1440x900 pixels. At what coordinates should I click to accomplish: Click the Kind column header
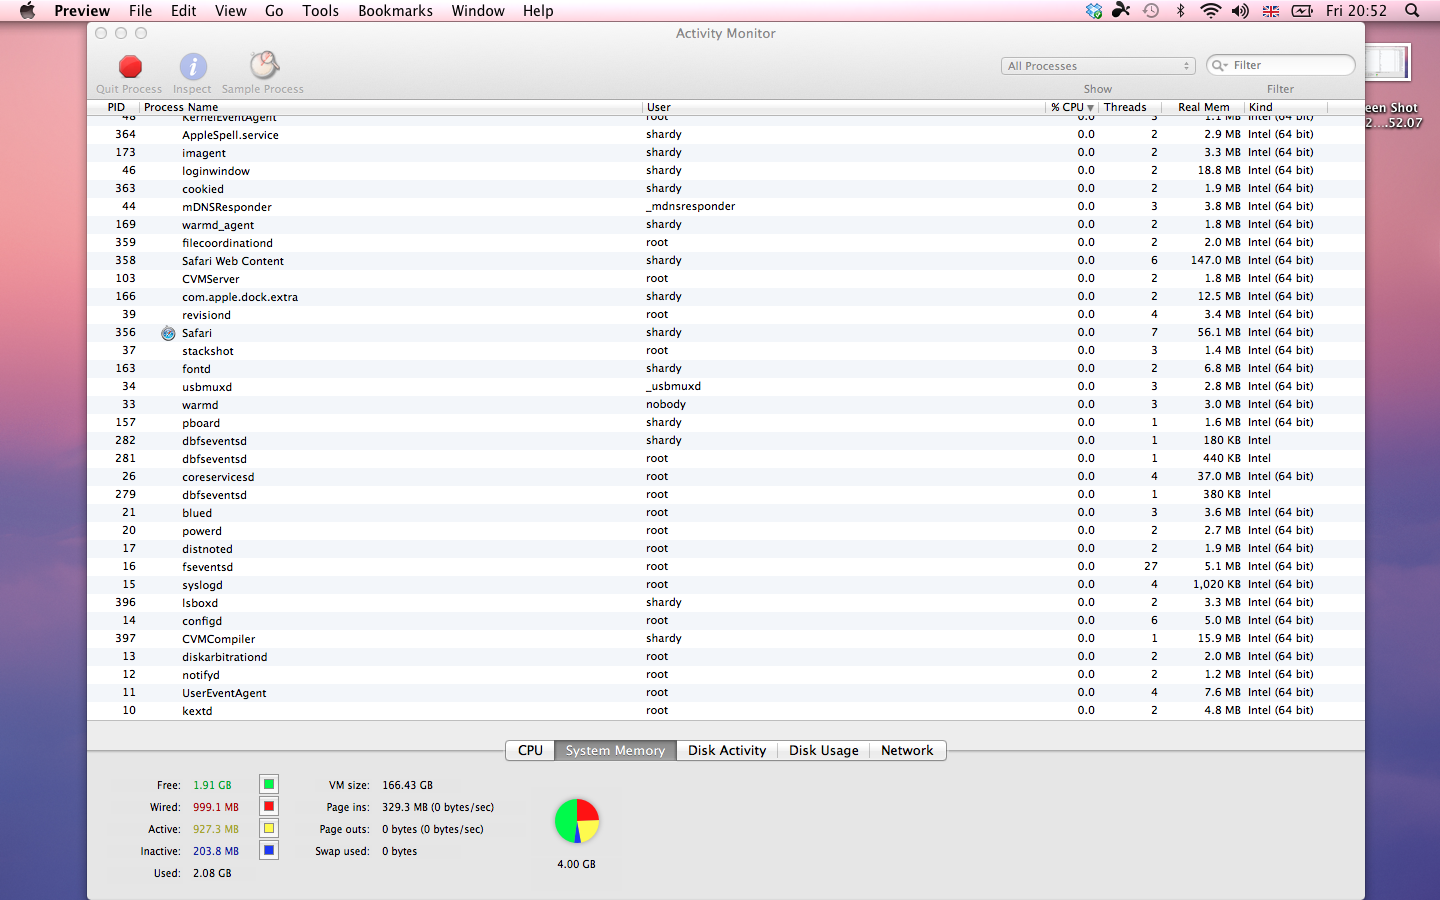[1286, 107]
